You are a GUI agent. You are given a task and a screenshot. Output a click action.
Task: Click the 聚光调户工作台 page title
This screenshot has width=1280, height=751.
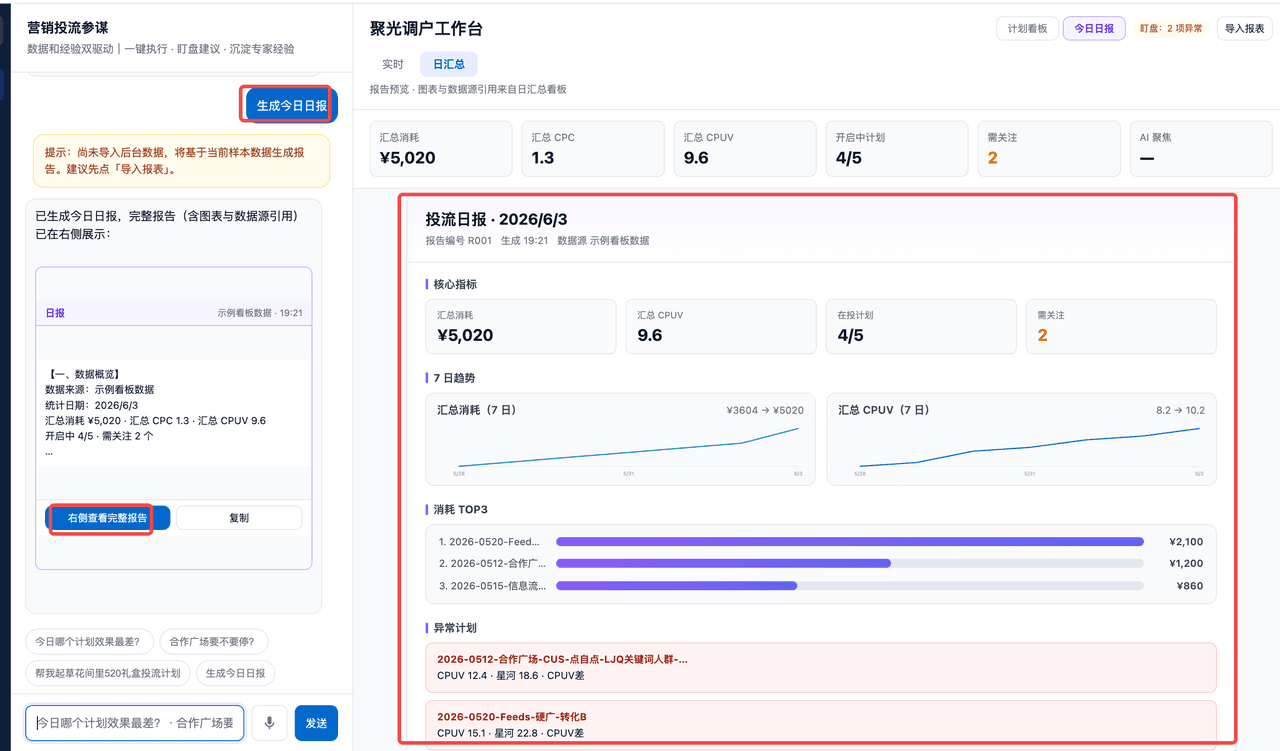coord(426,29)
